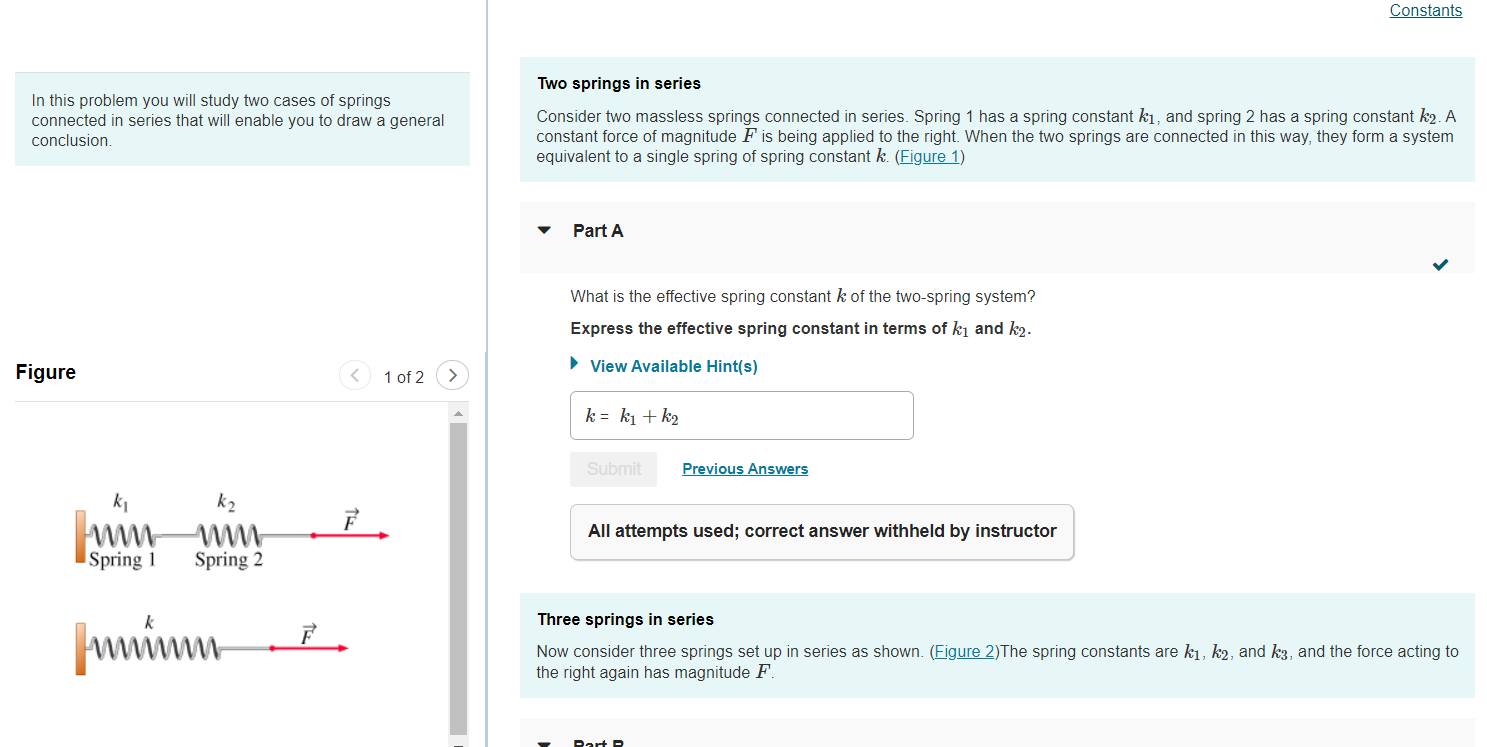
Task: Click the Part A section header
Action: pos(598,230)
